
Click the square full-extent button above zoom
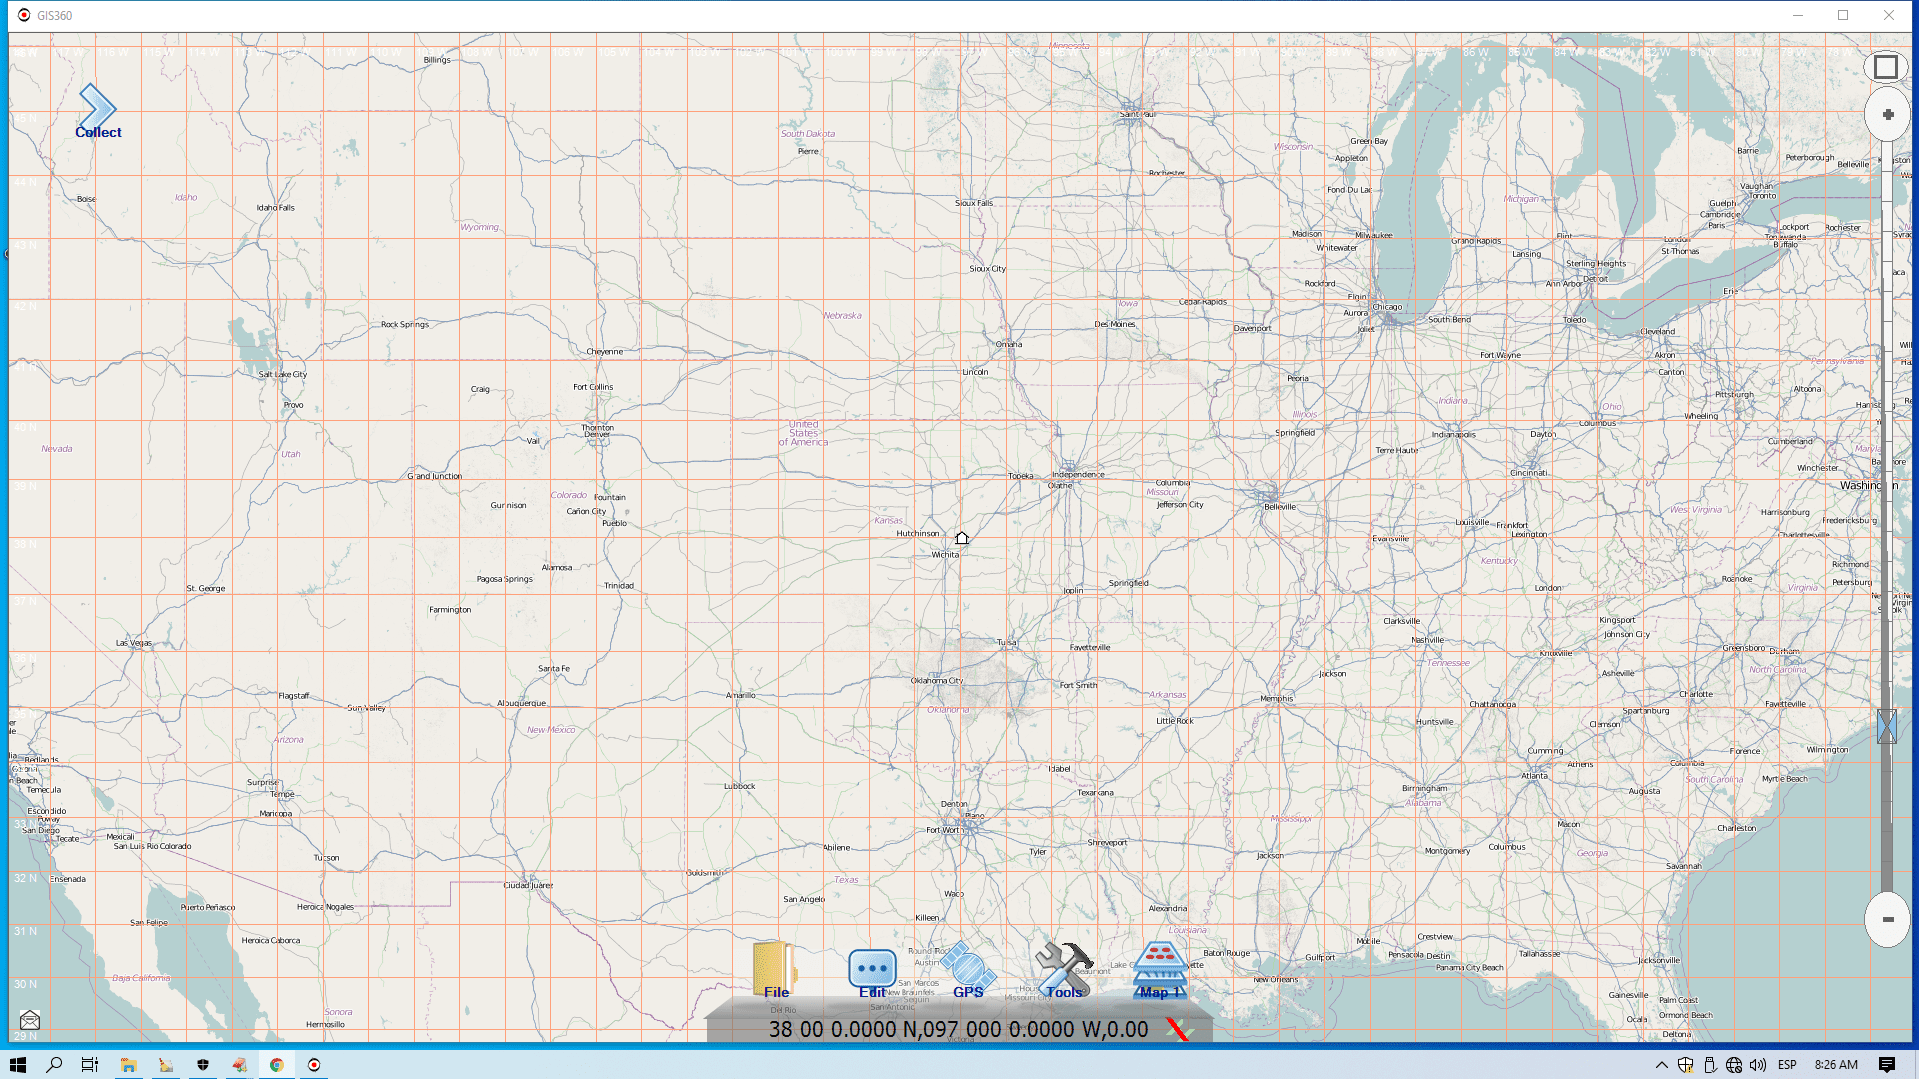pyautogui.click(x=1886, y=67)
